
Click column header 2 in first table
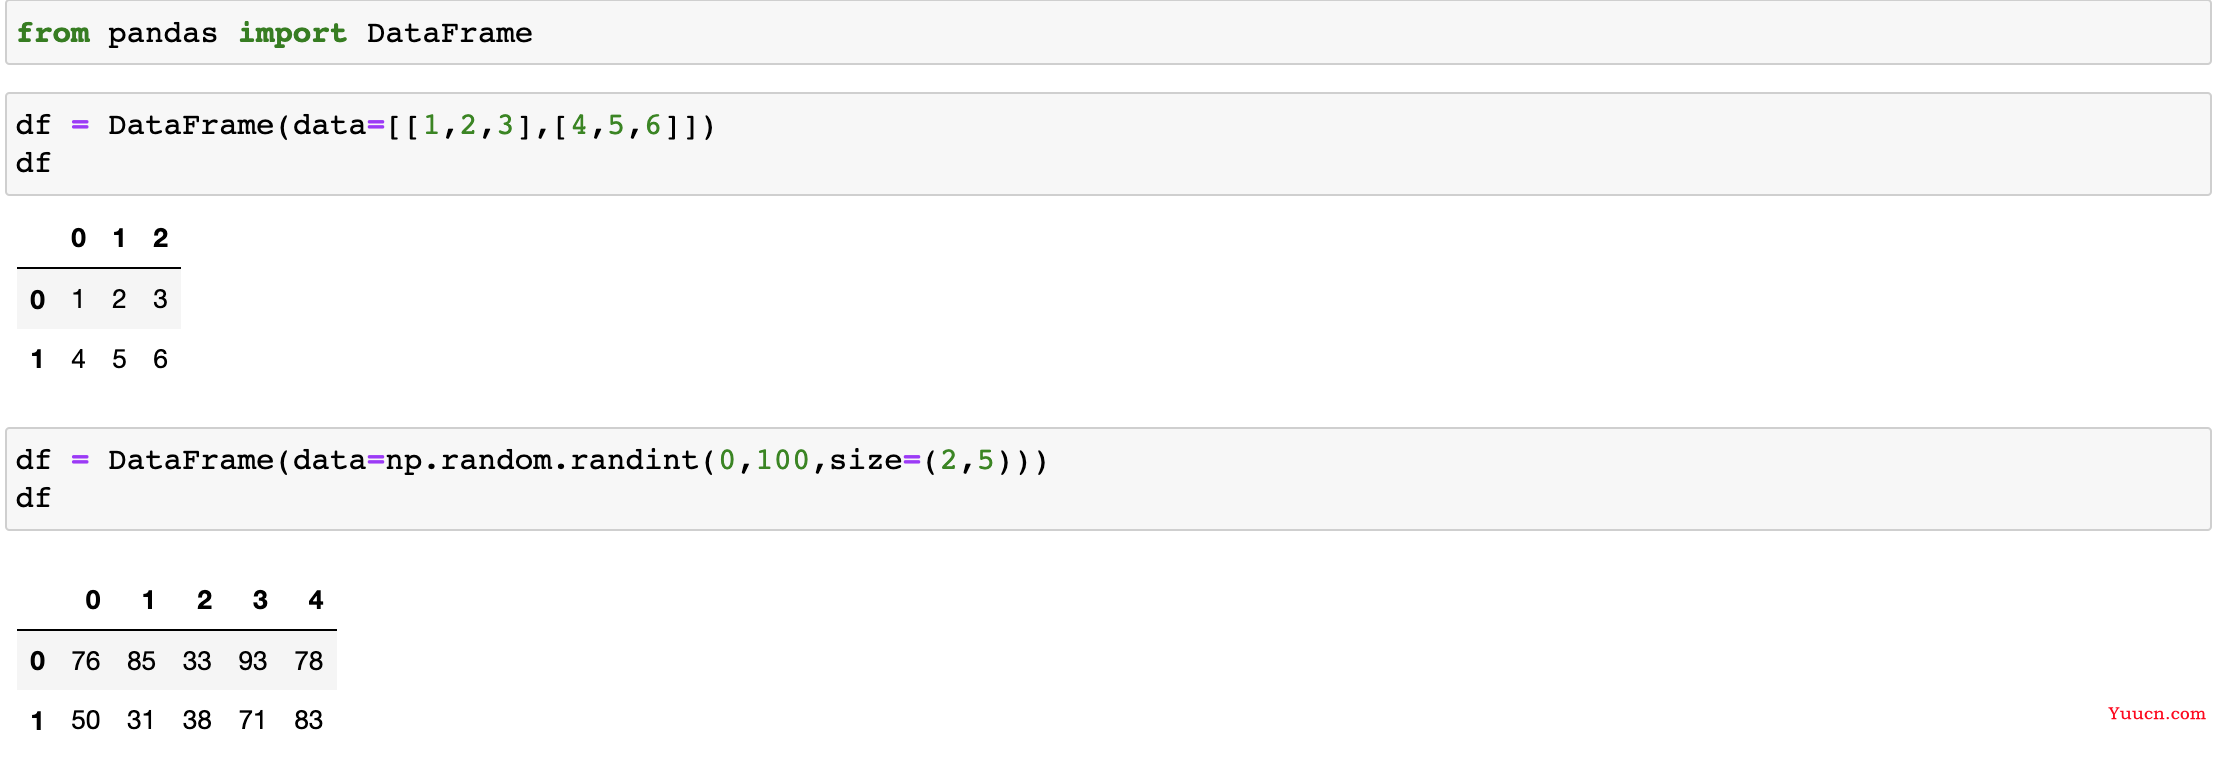coord(160,238)
